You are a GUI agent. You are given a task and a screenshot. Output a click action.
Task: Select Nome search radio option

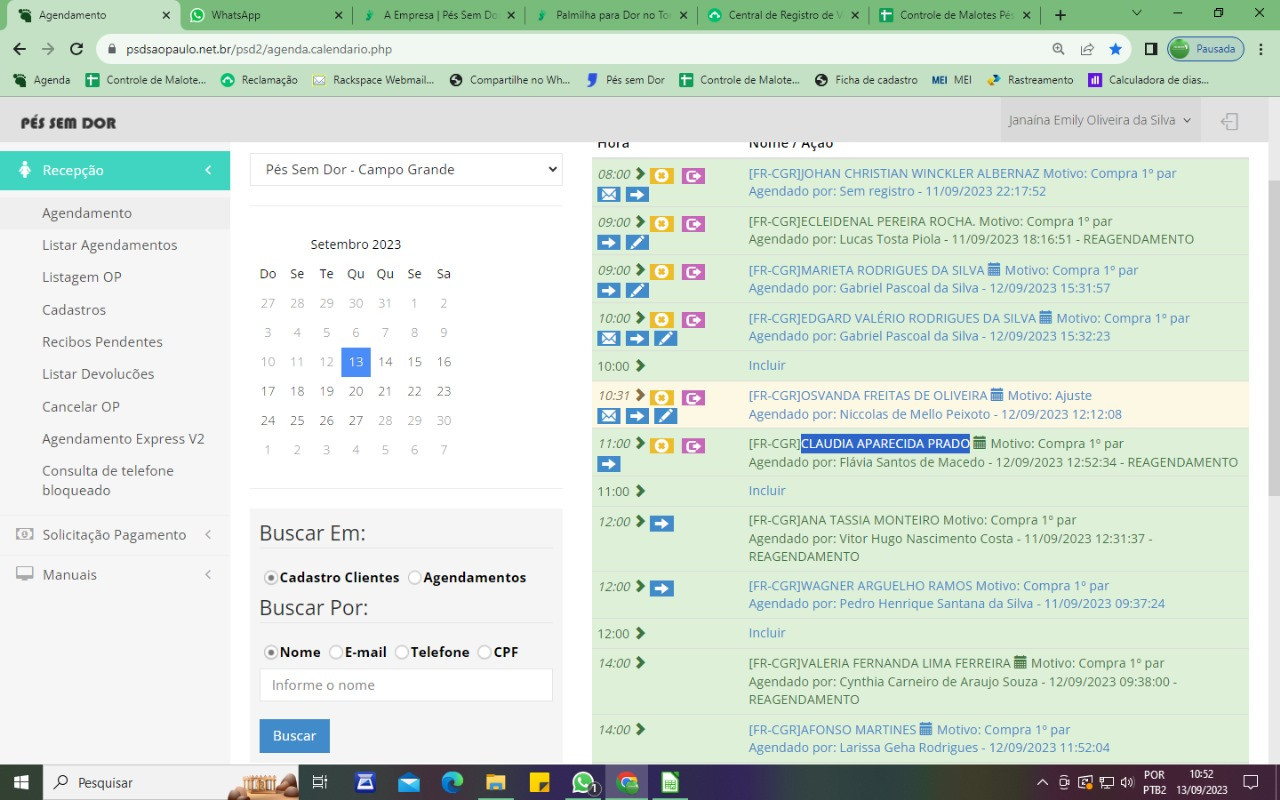[270, 652]
